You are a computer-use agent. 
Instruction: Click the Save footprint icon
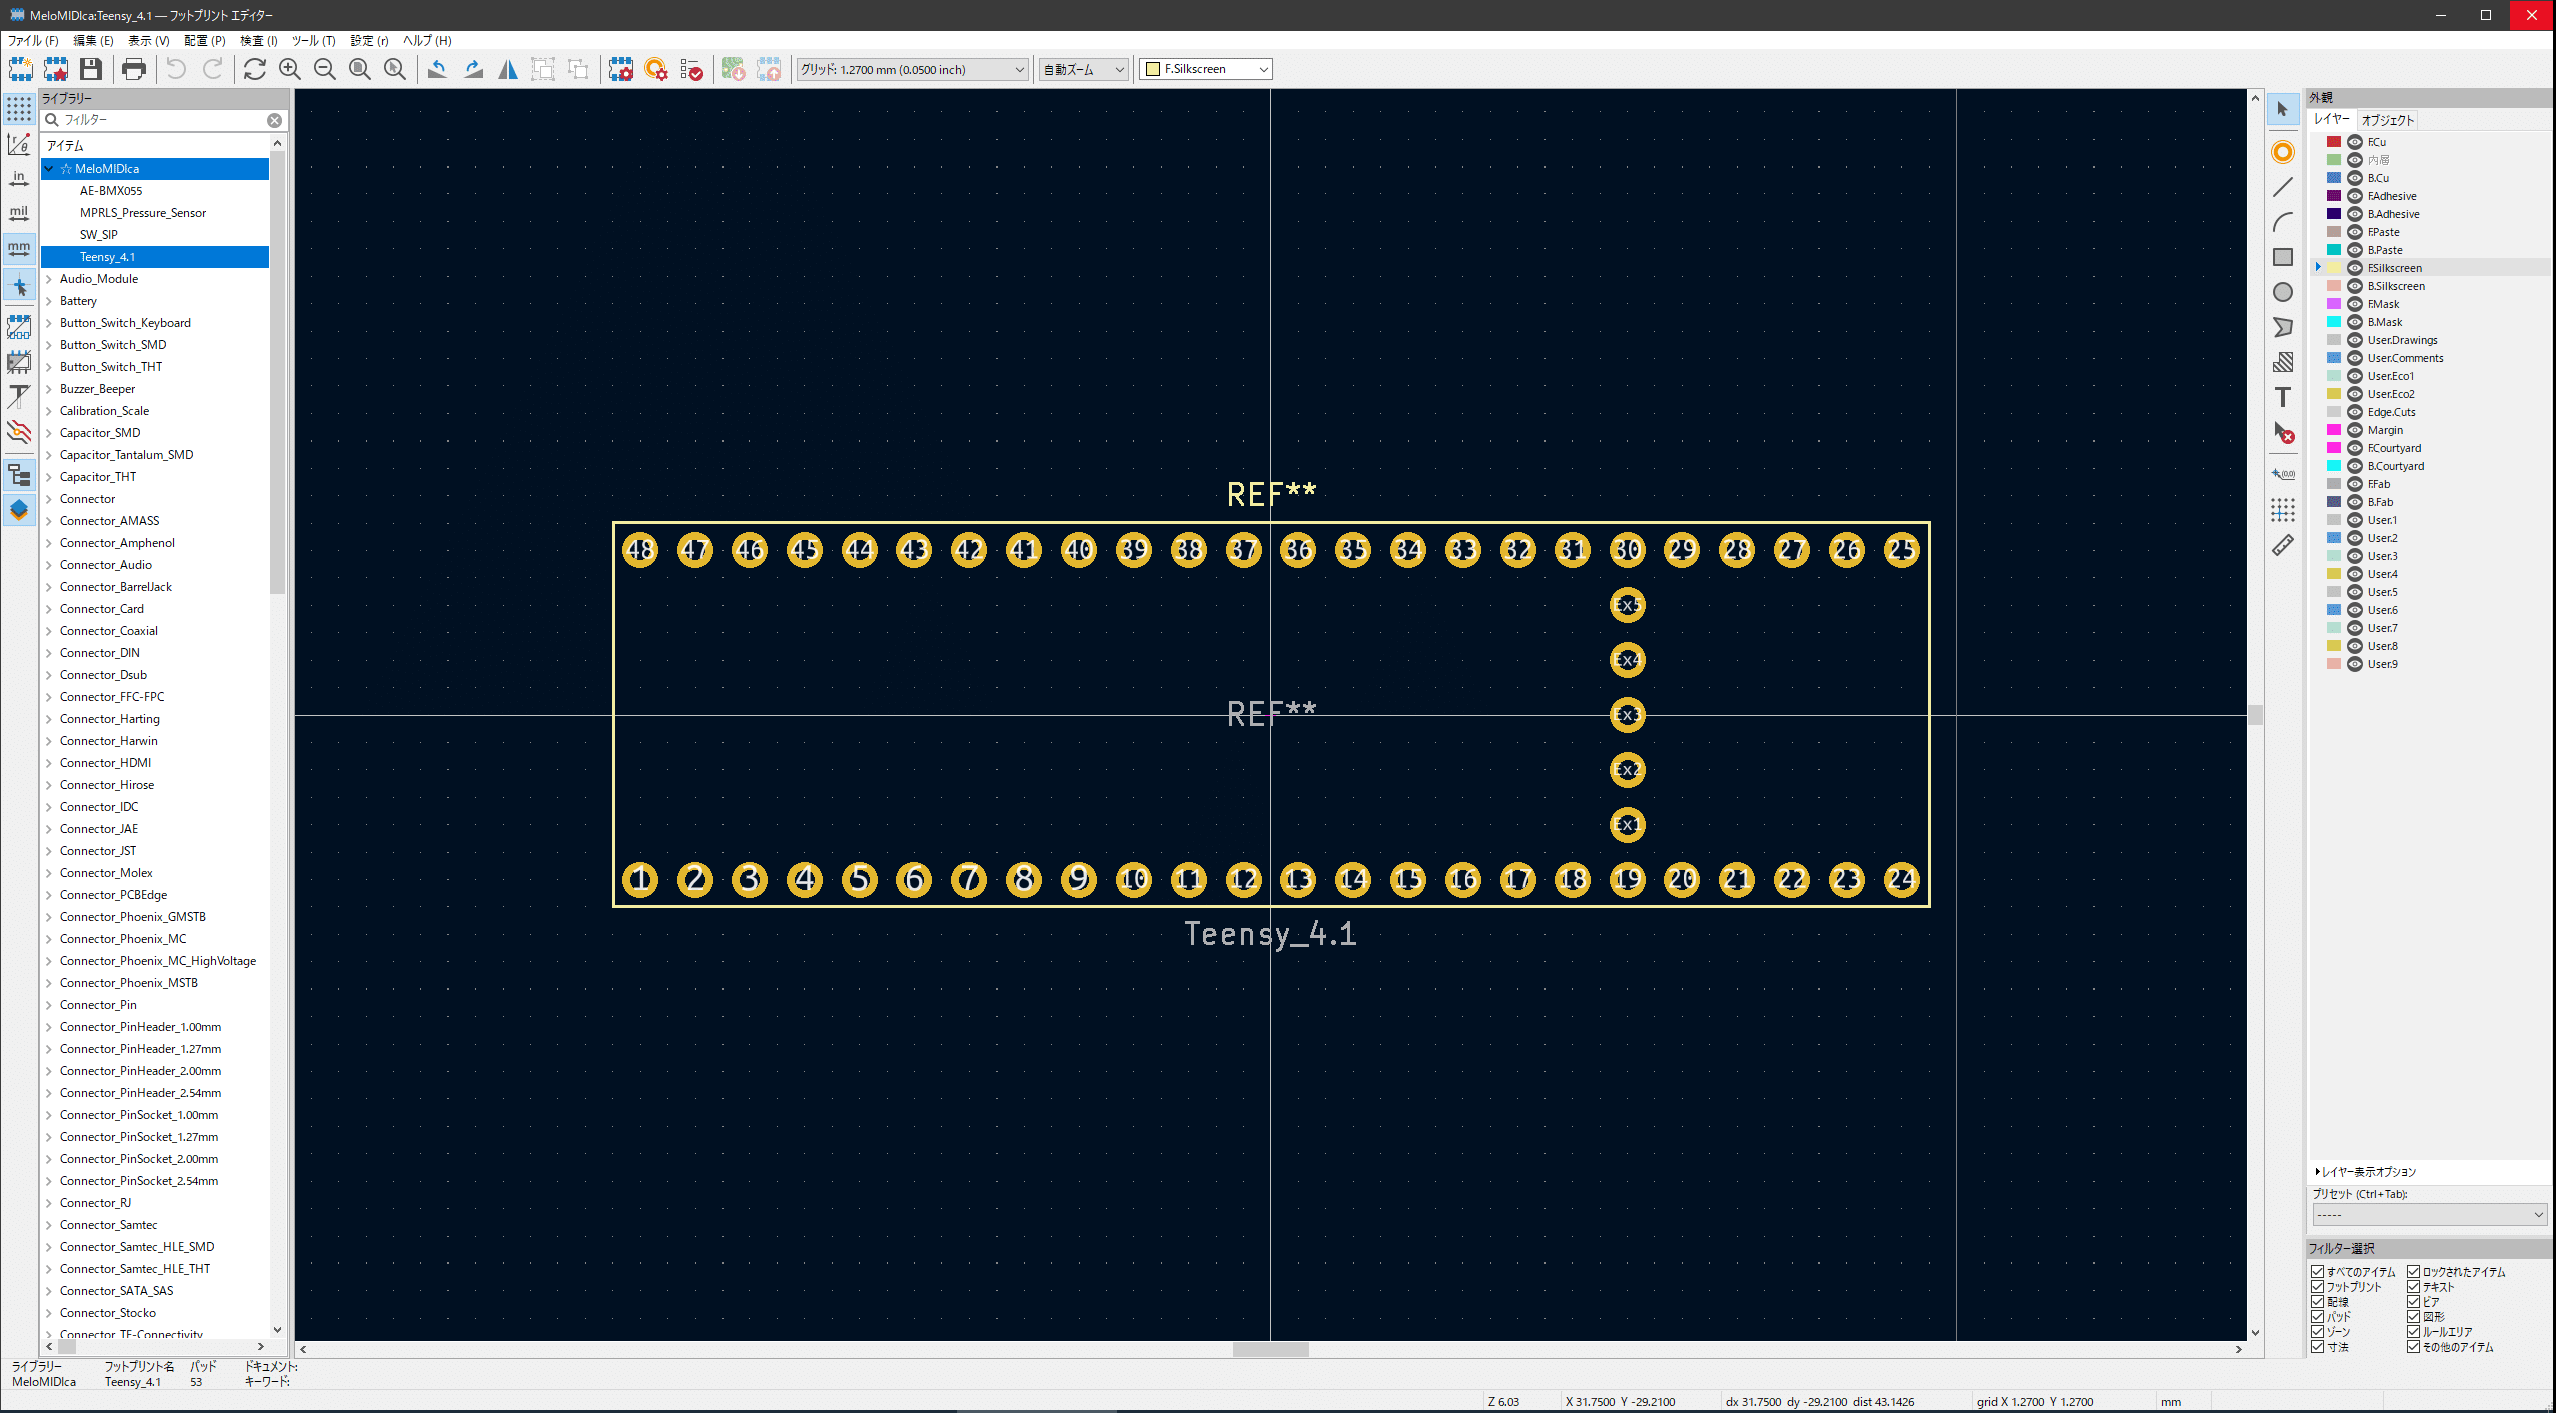(91, 69)
